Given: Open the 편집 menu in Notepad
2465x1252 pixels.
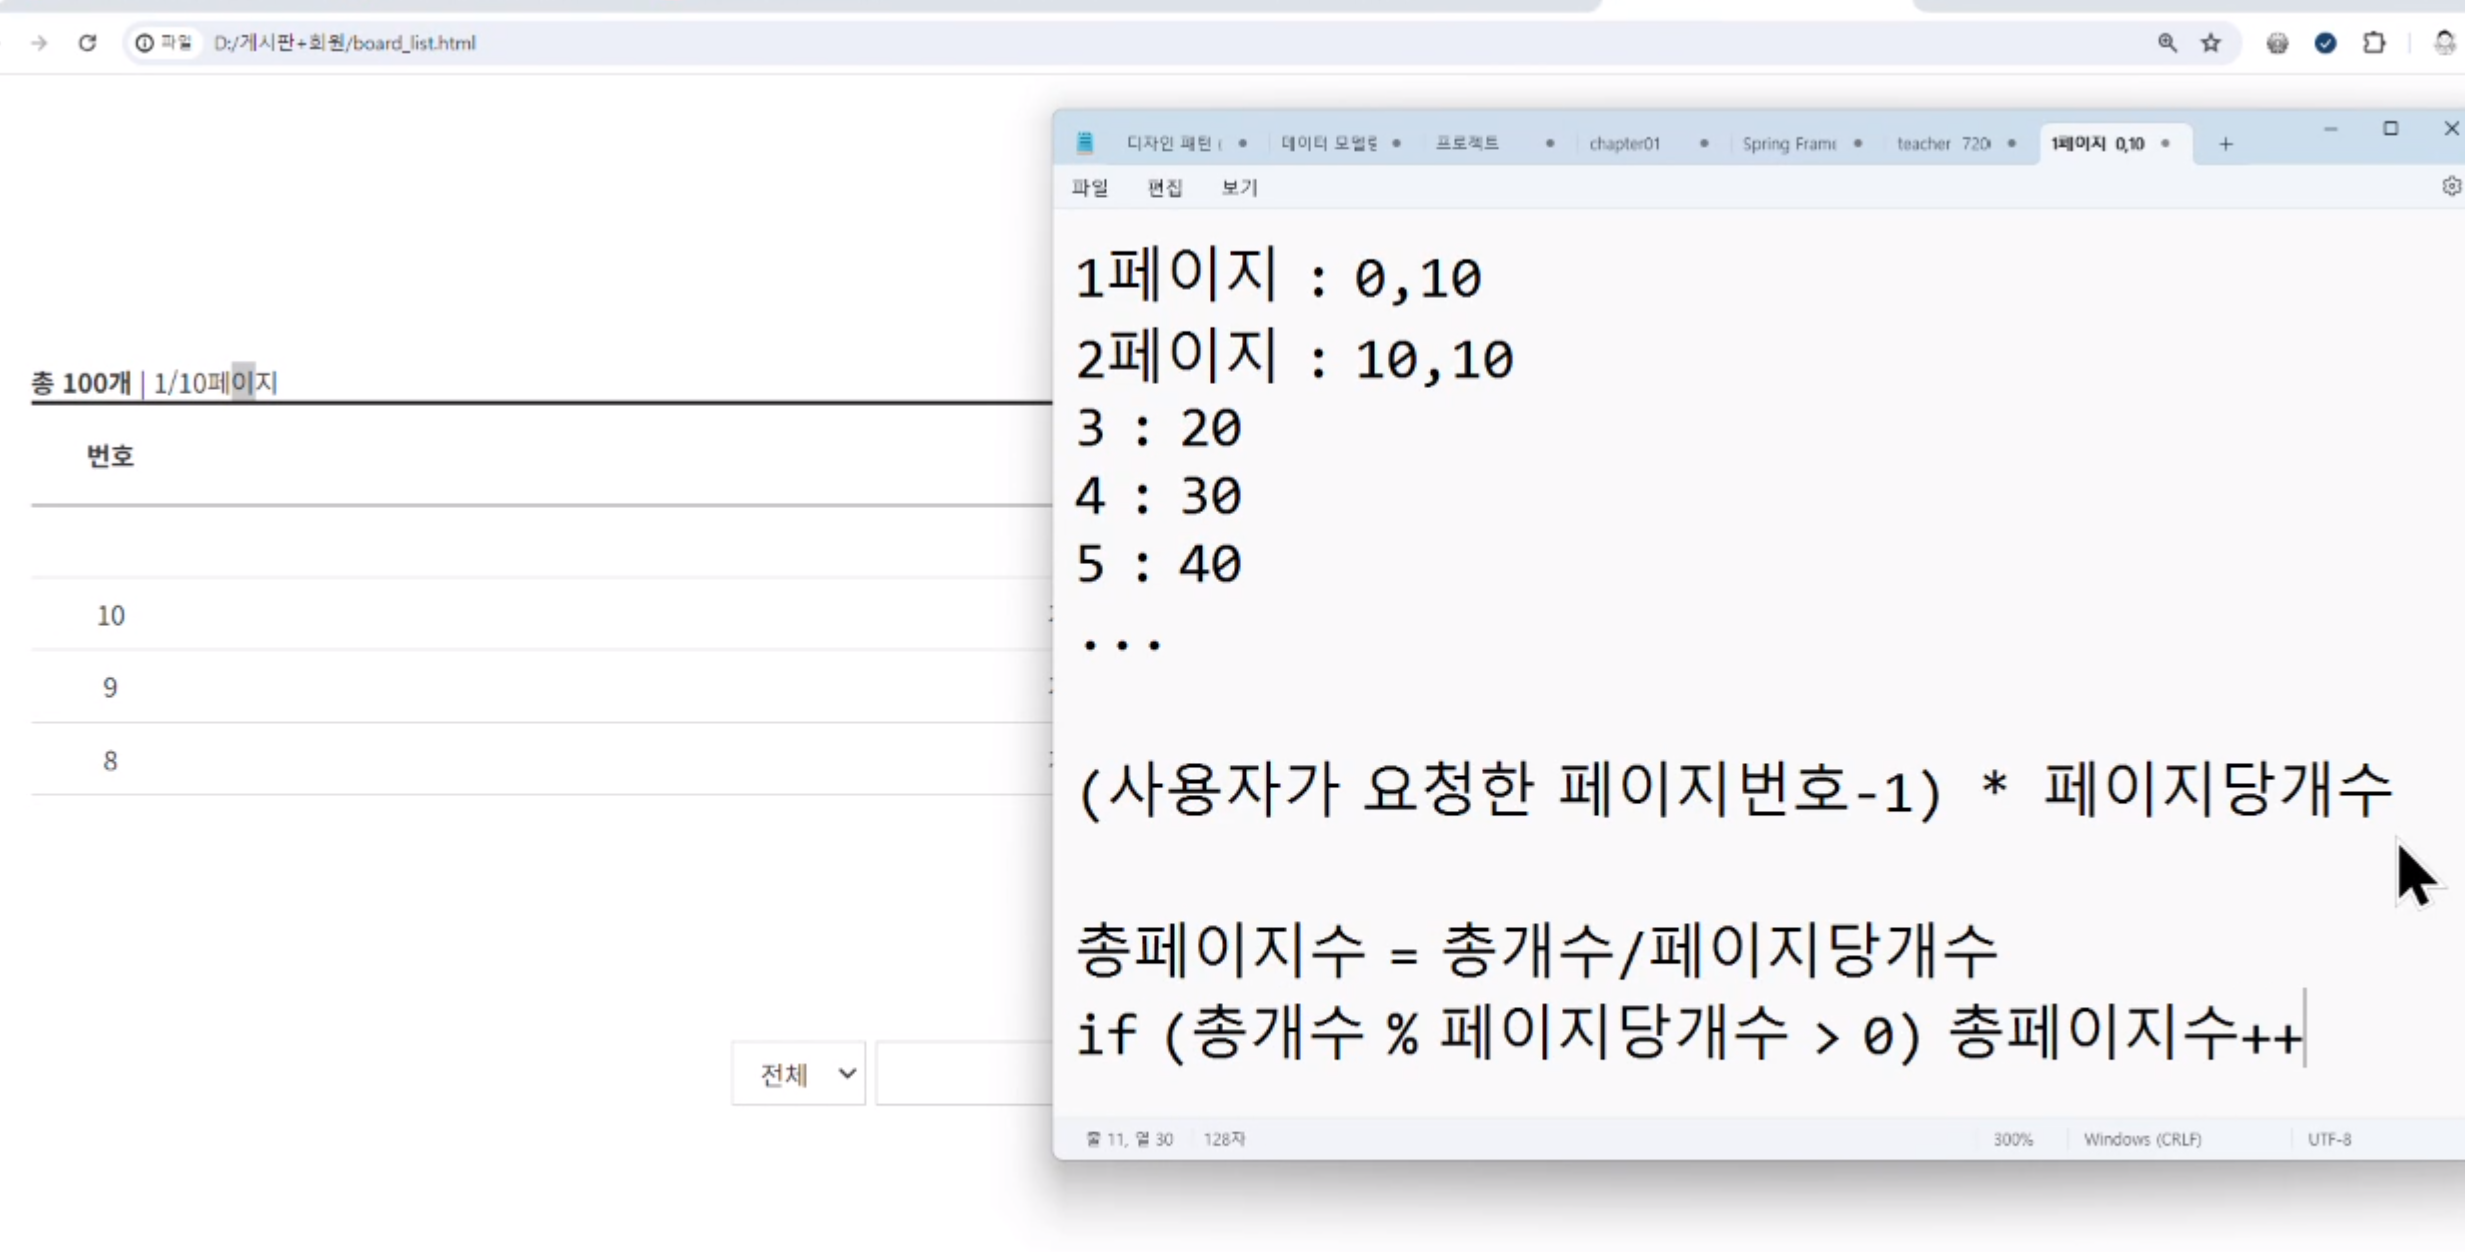Looking at the screenshot, I should click(x=1164, y=188).
